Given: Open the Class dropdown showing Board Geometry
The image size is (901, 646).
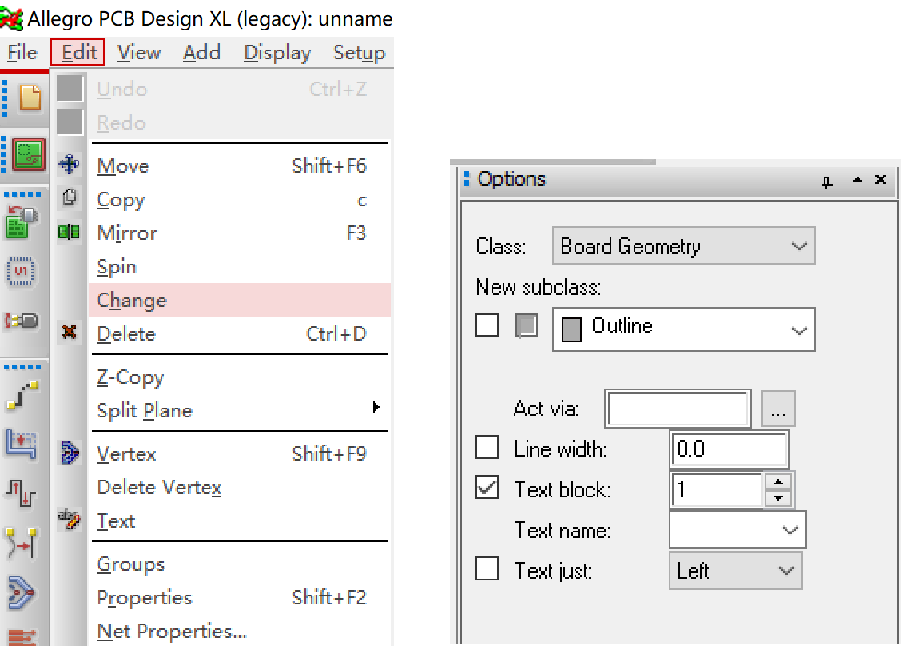Looking at the screenshot, I should 683,246.
